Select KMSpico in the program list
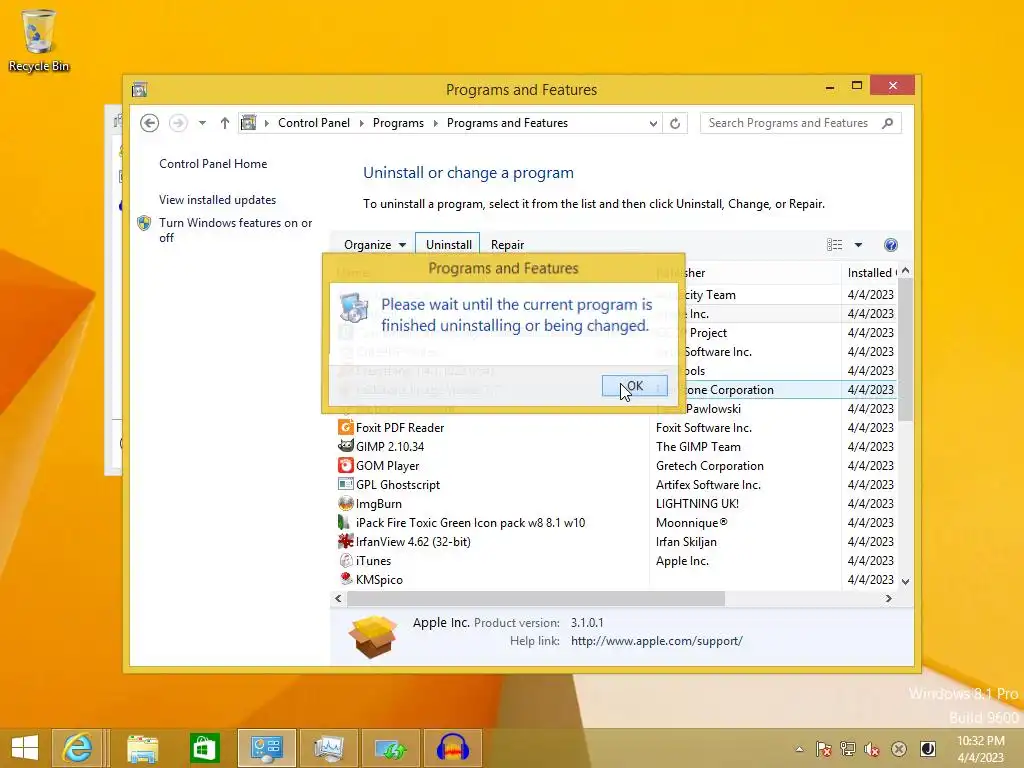 point(615,579)
